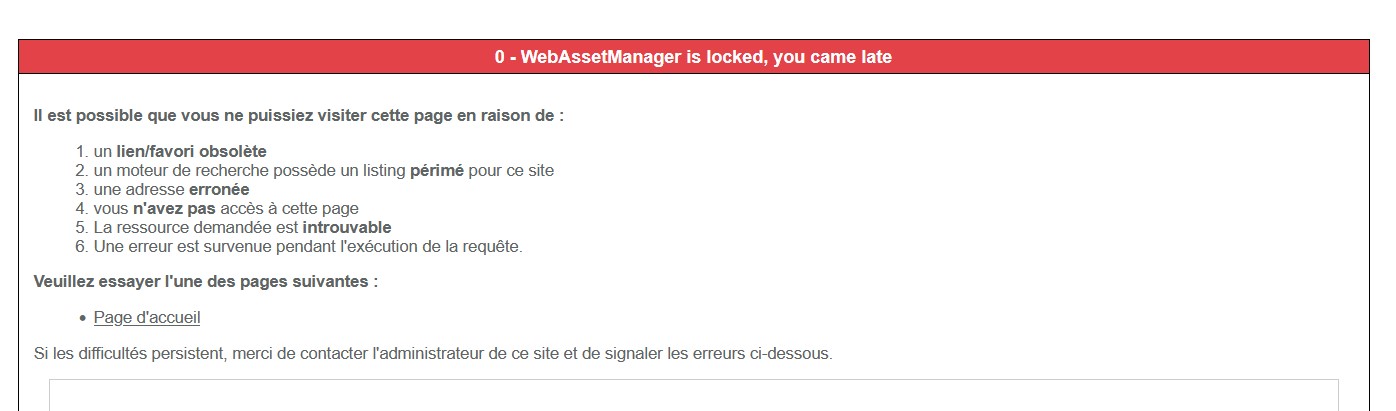Click the bold phrase 'n'avez pas'

tap(174, 209)
